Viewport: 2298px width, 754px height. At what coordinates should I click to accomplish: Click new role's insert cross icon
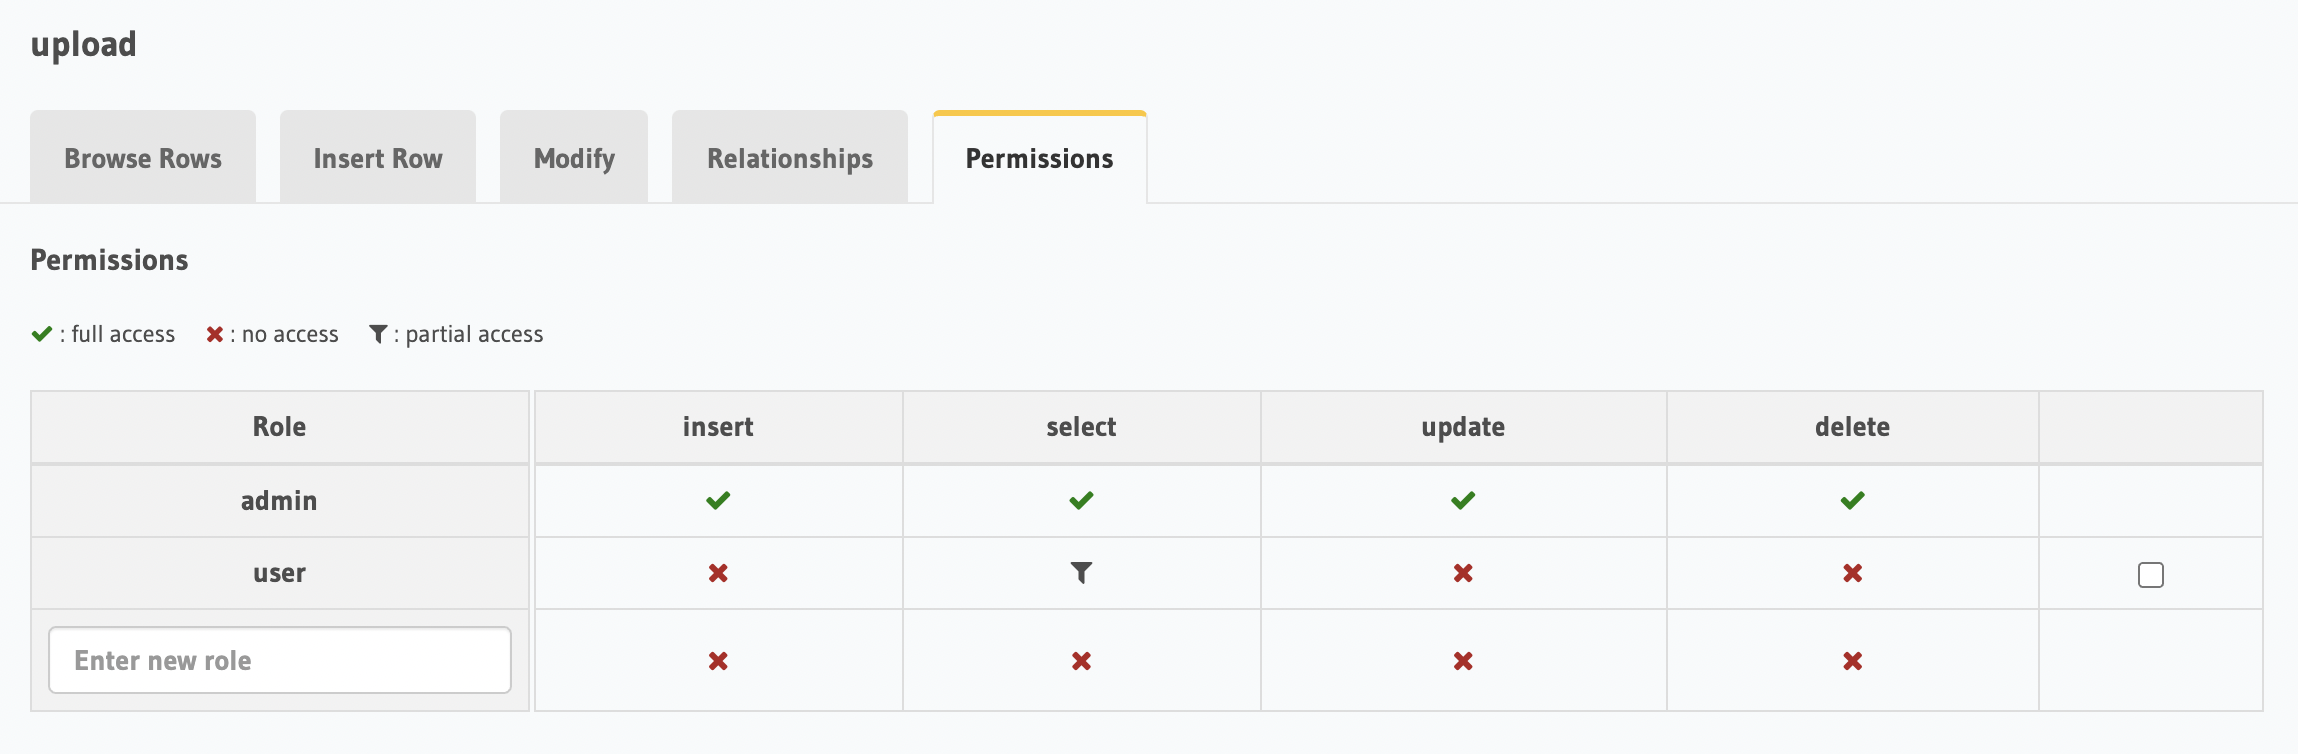pos(718,661)
